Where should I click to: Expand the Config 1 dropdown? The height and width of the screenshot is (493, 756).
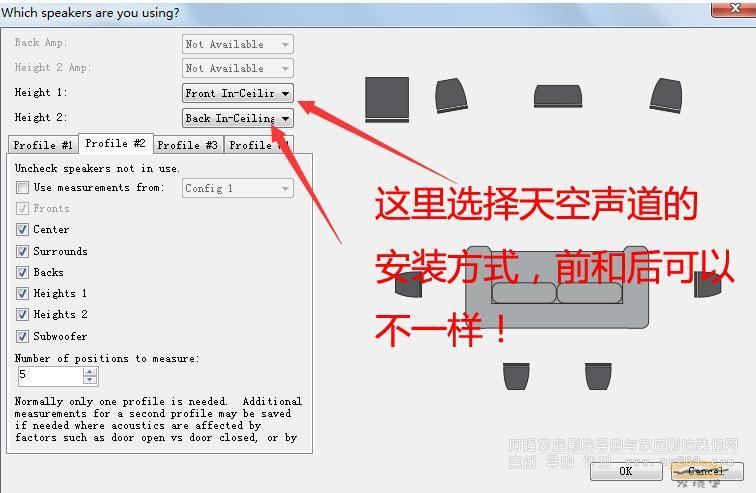238,188
